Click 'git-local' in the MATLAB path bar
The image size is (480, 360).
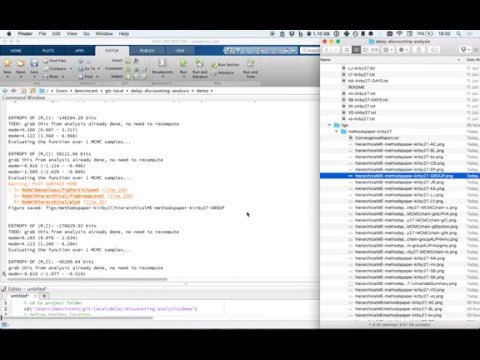pos(114,91)
